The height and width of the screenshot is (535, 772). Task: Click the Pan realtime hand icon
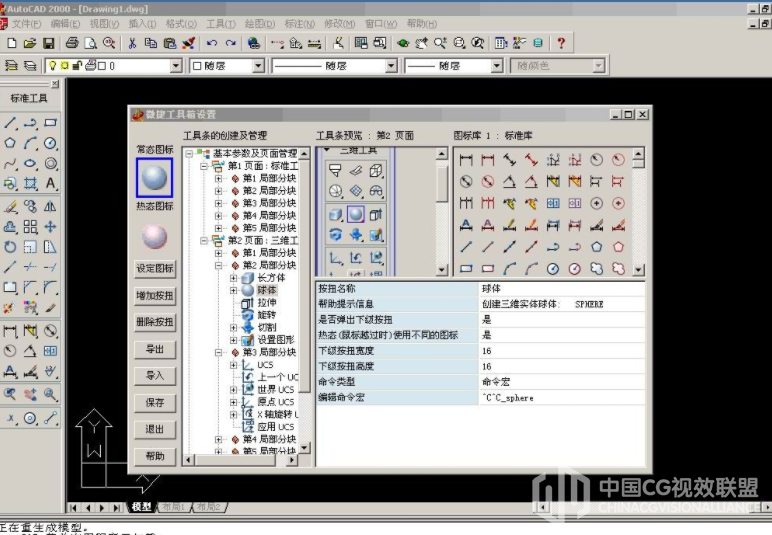coord(421,43)
